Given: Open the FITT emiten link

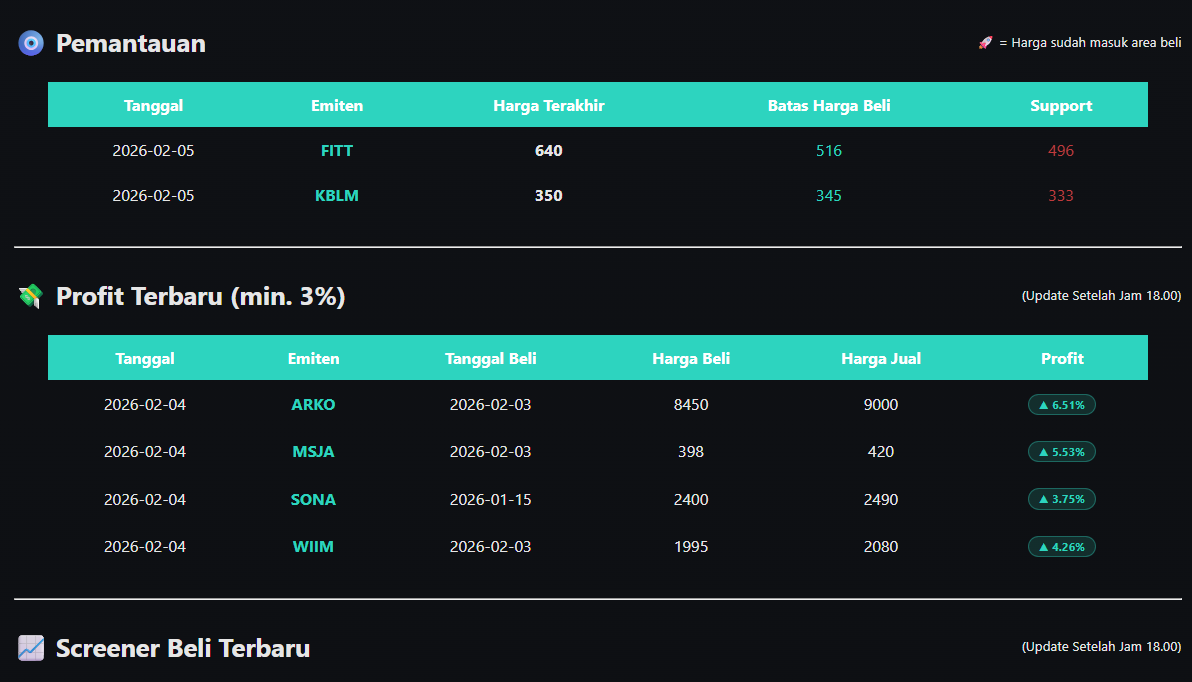Looking at the screenshot, I should pyautogui.click(x=337, y=151).
